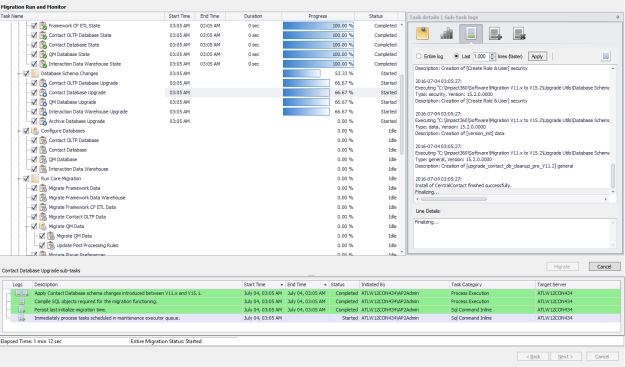Viewport: 625px width, 367px height.
Task: Toggle the Run Core Migration checkbox
Action: coord(26,179)
